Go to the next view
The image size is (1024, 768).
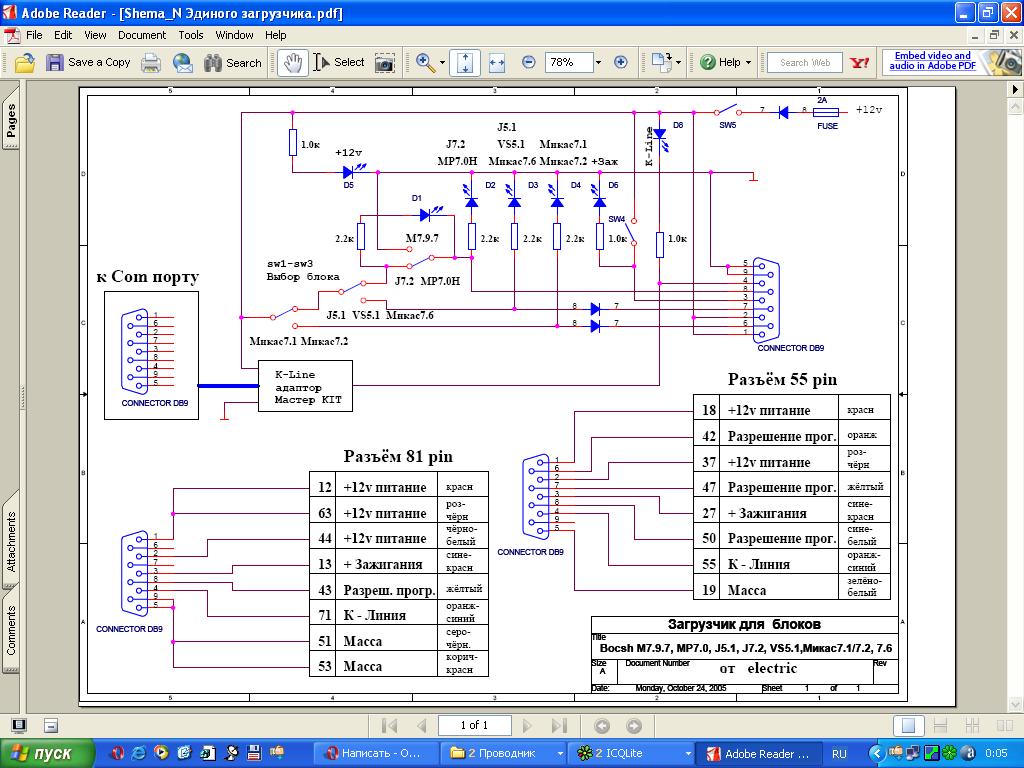[x=633, y=726]
